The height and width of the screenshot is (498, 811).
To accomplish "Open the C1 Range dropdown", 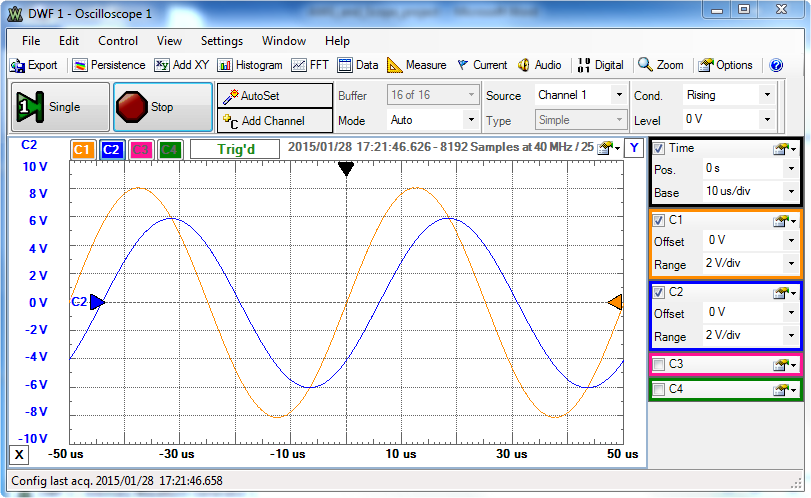I will (x=750, y=263).
